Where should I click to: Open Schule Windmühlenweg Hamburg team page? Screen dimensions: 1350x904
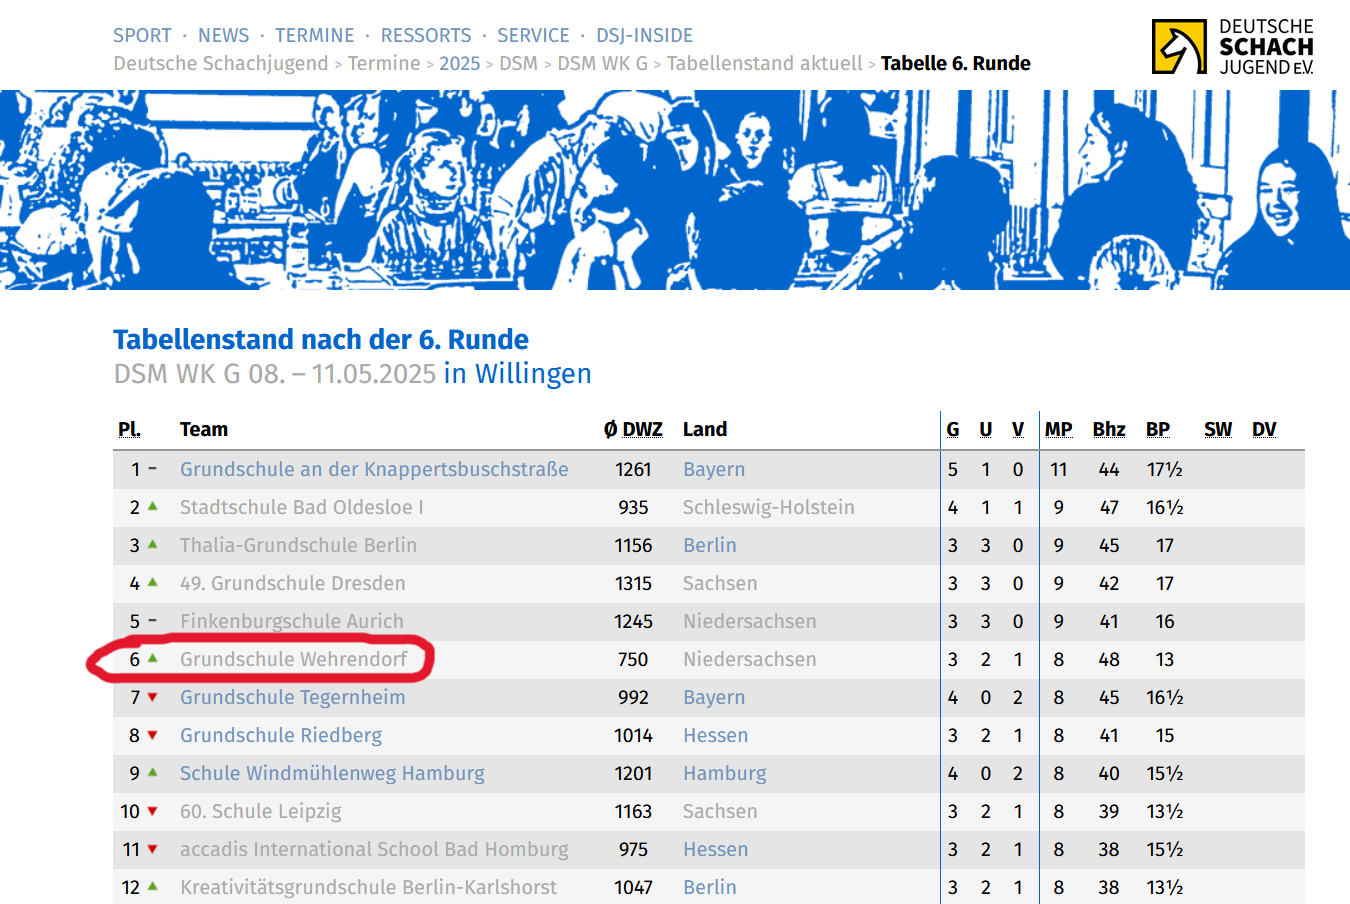click(332, 773)
